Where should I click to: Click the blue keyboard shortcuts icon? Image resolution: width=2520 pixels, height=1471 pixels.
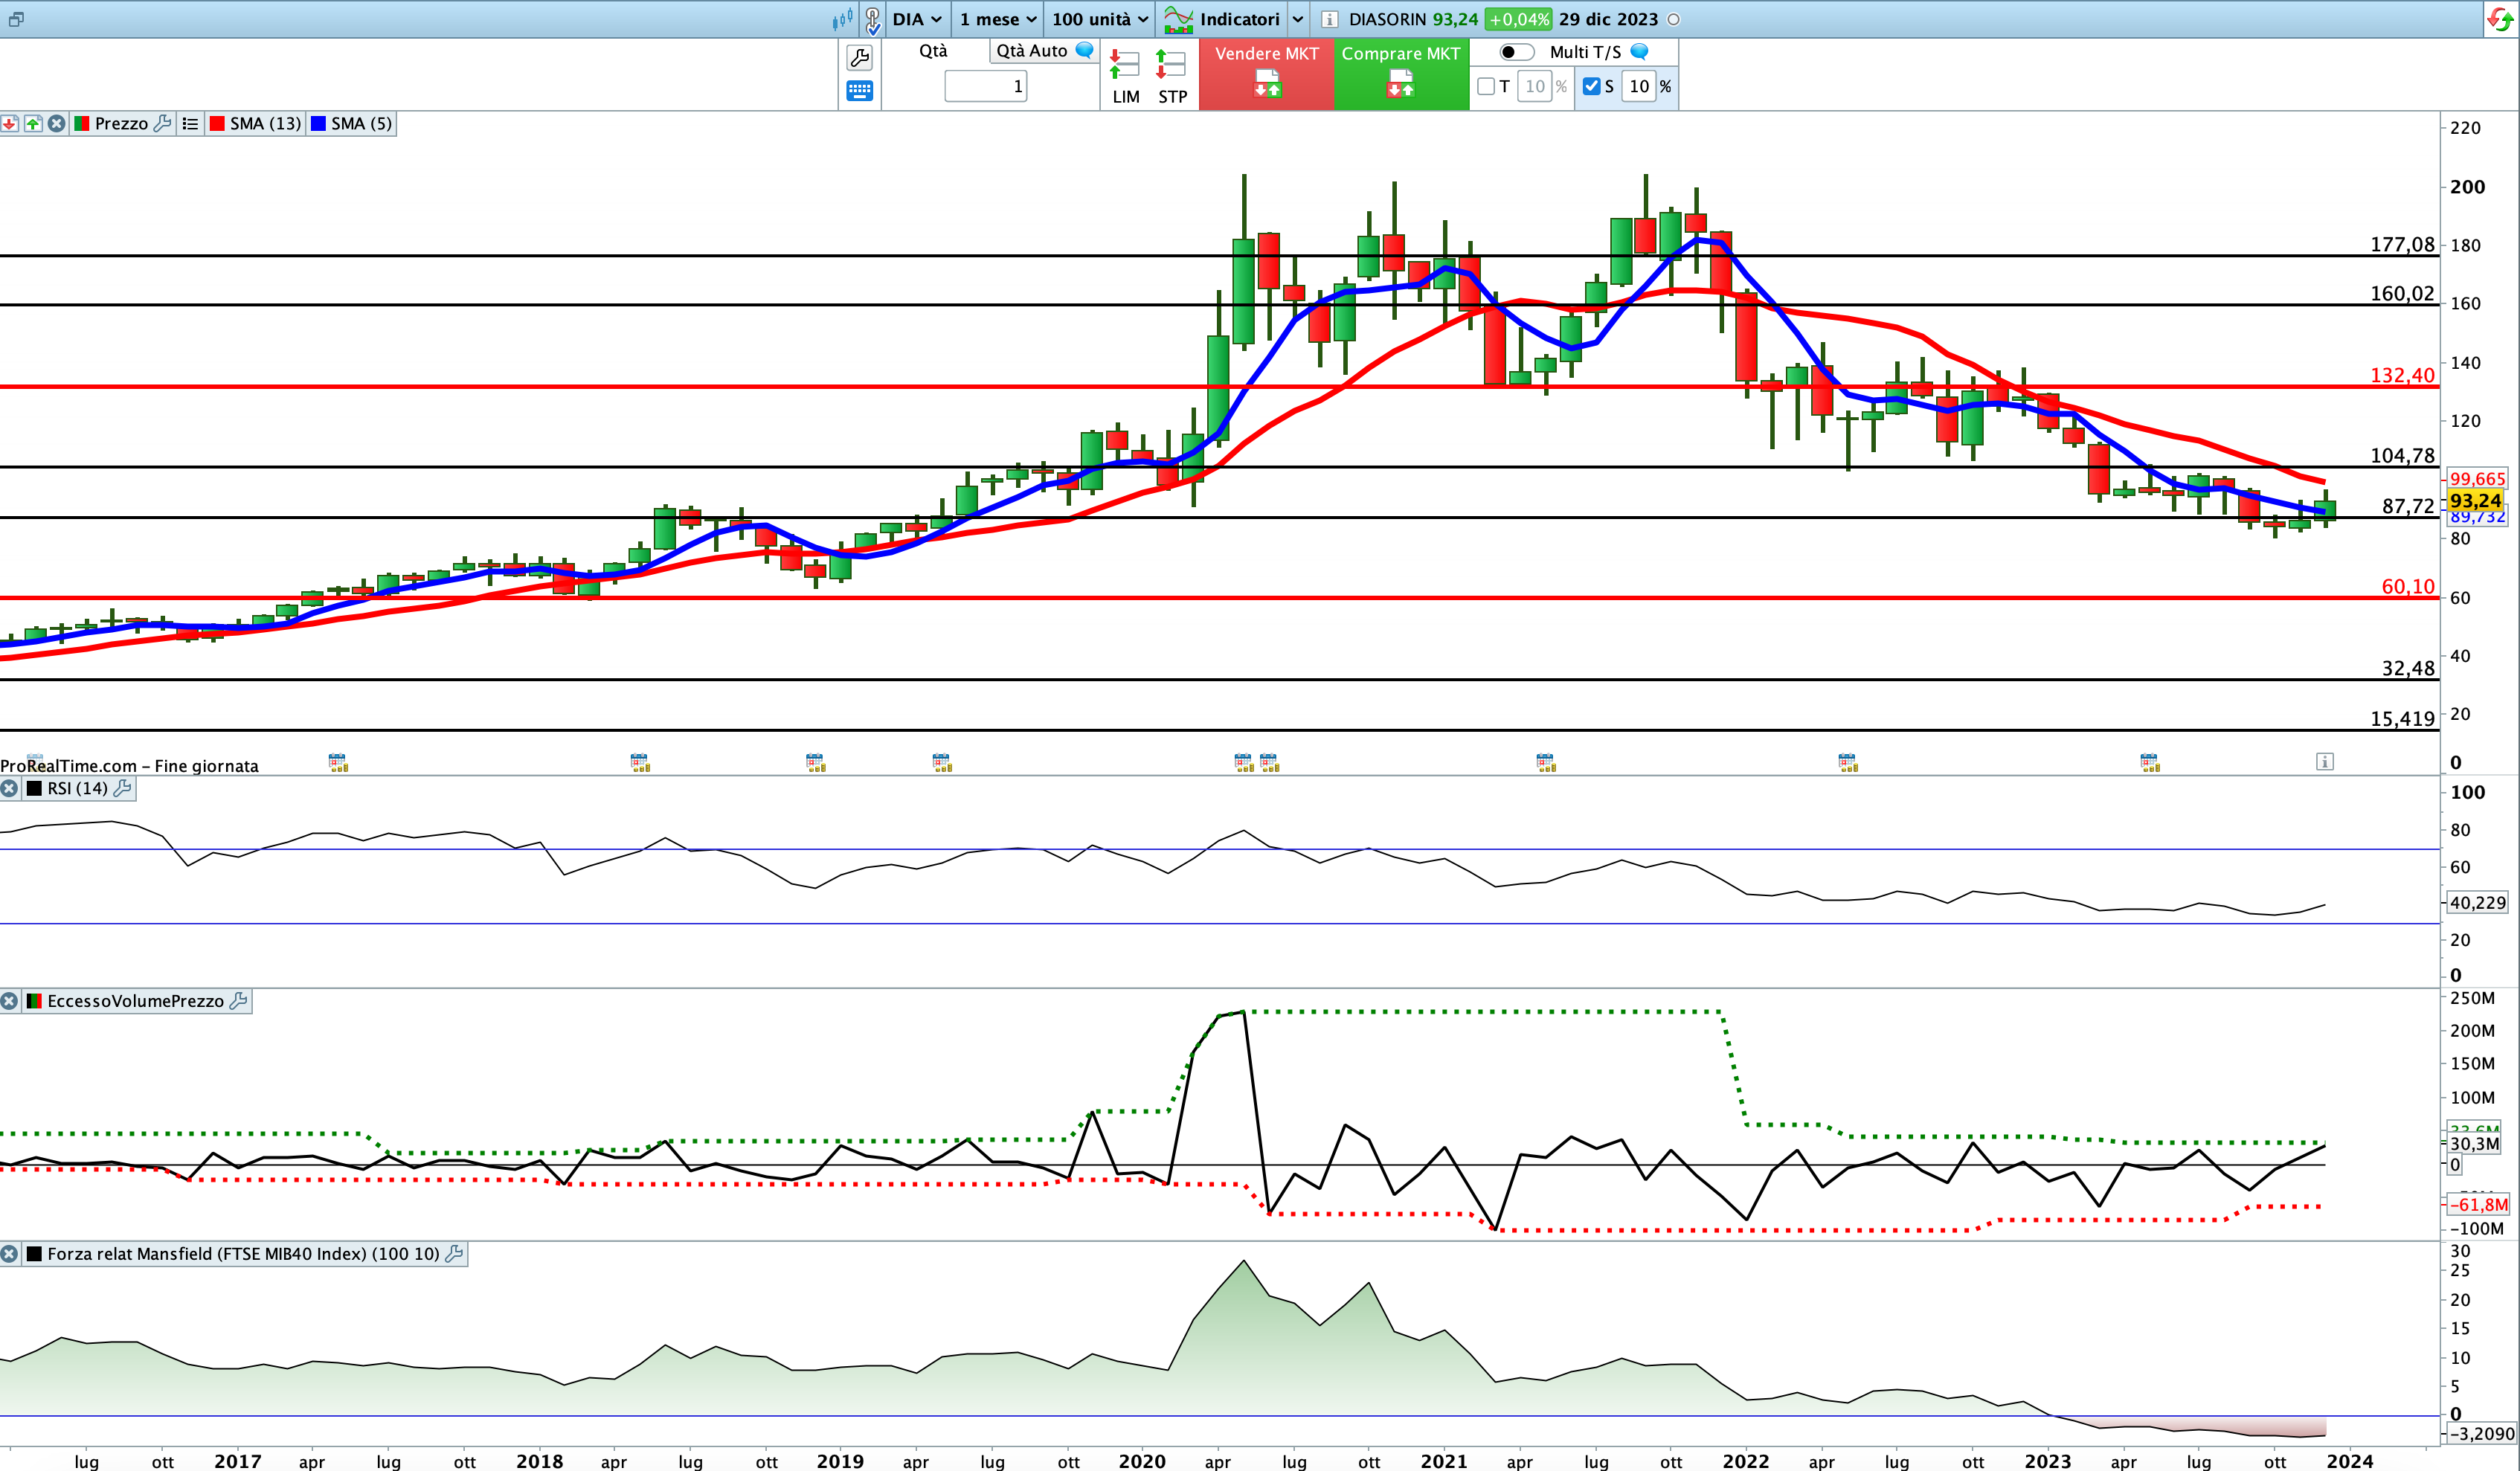(859, 91)
